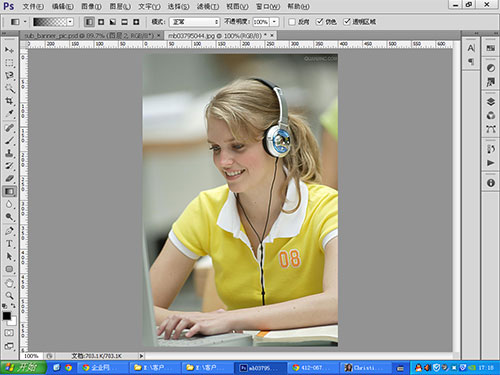Select the Healing Brush tool

9,128
